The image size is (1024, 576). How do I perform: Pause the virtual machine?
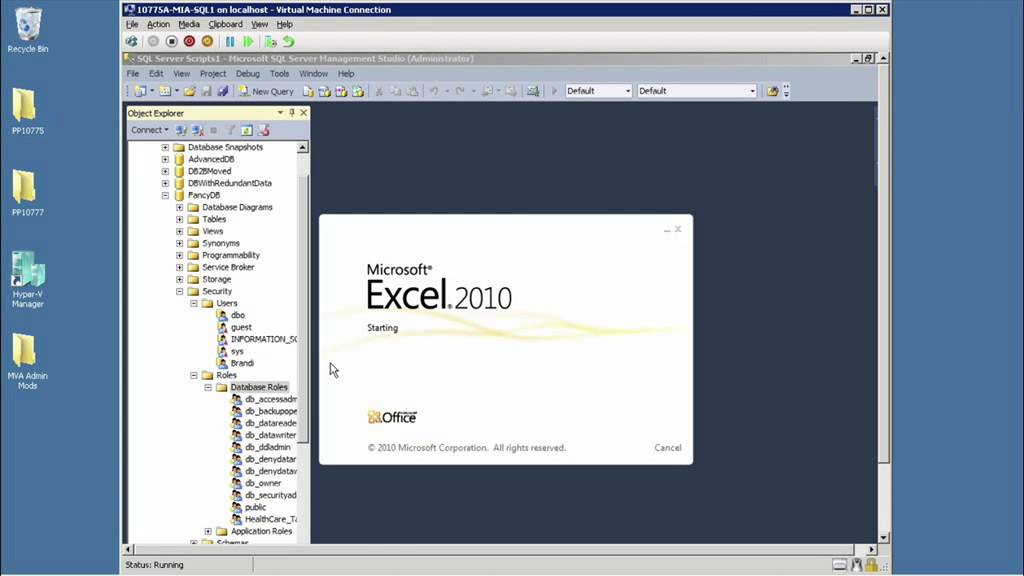(x=230, y=42)
